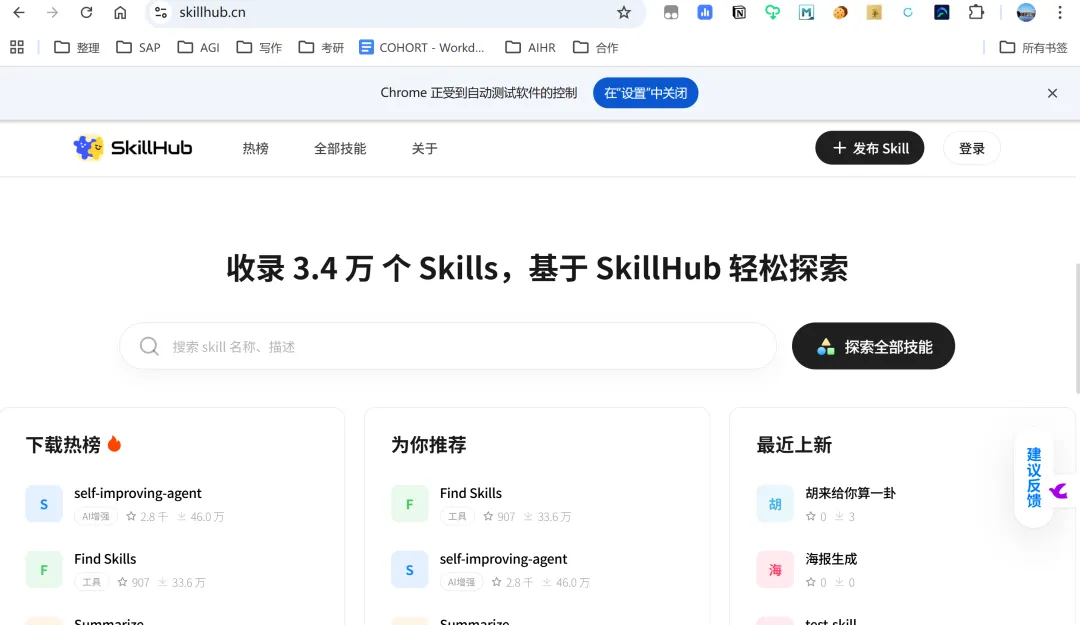View site information icon beside skillhub.cn
This screenshot has height=625, width=1080.
coord(160,12)
